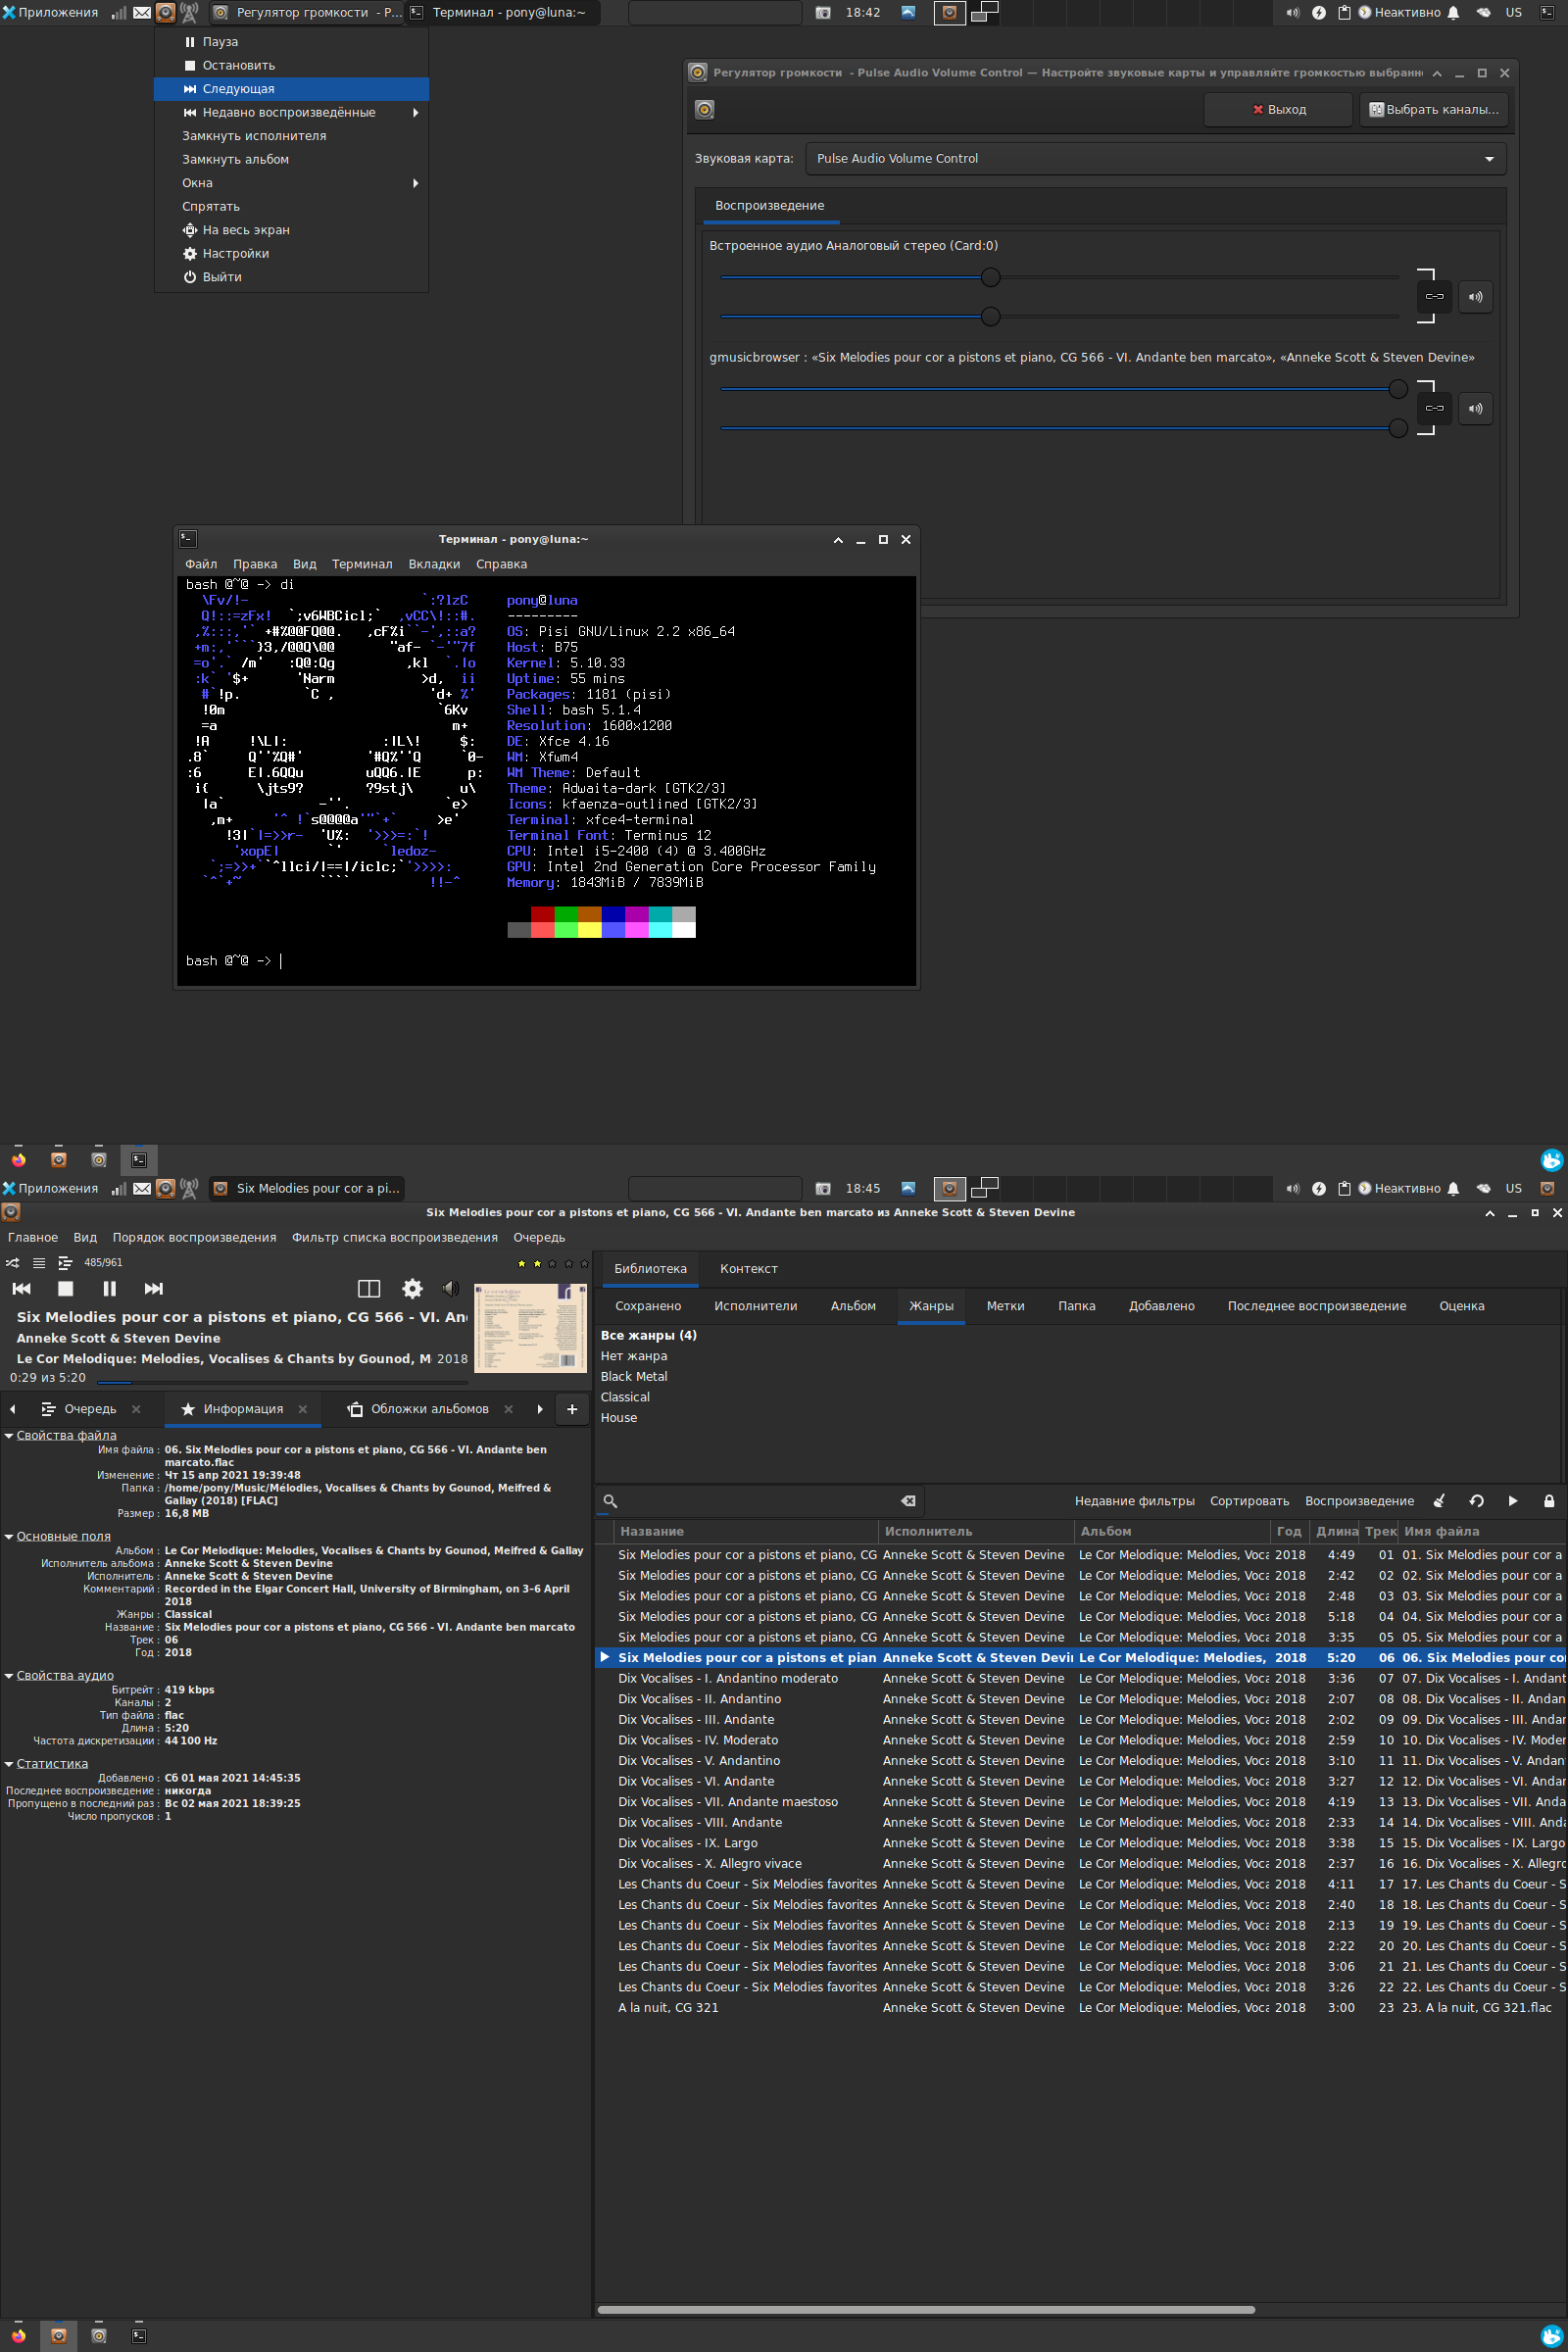Jump to next track using skip-forward button

[x=154, y=1289]
